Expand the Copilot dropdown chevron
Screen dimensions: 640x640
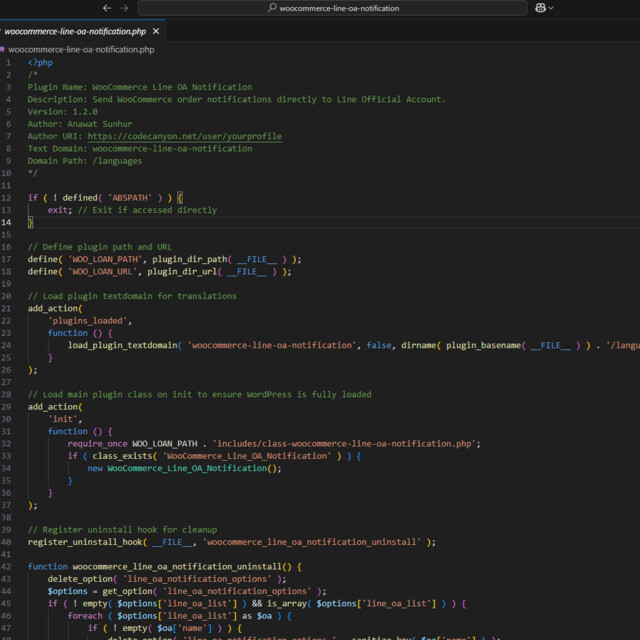[553, 8]
